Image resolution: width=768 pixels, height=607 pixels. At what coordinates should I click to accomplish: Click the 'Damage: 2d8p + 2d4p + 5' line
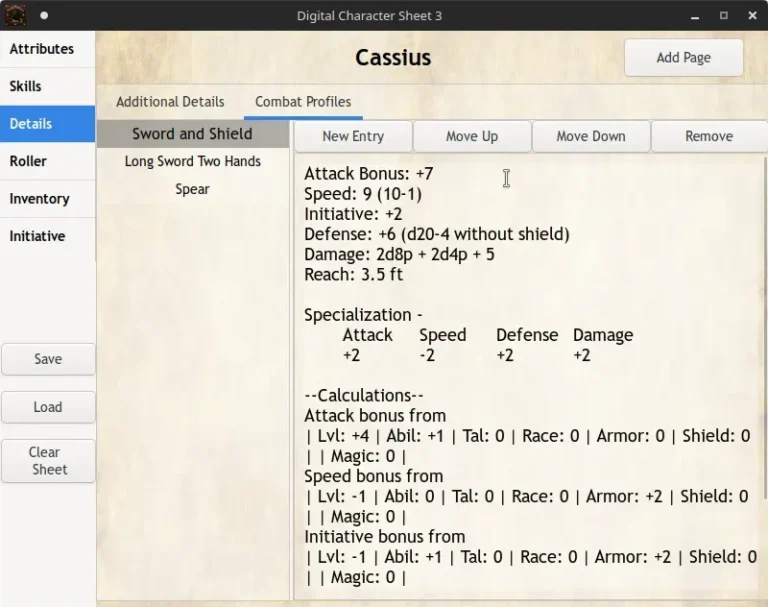coord(399,255)
